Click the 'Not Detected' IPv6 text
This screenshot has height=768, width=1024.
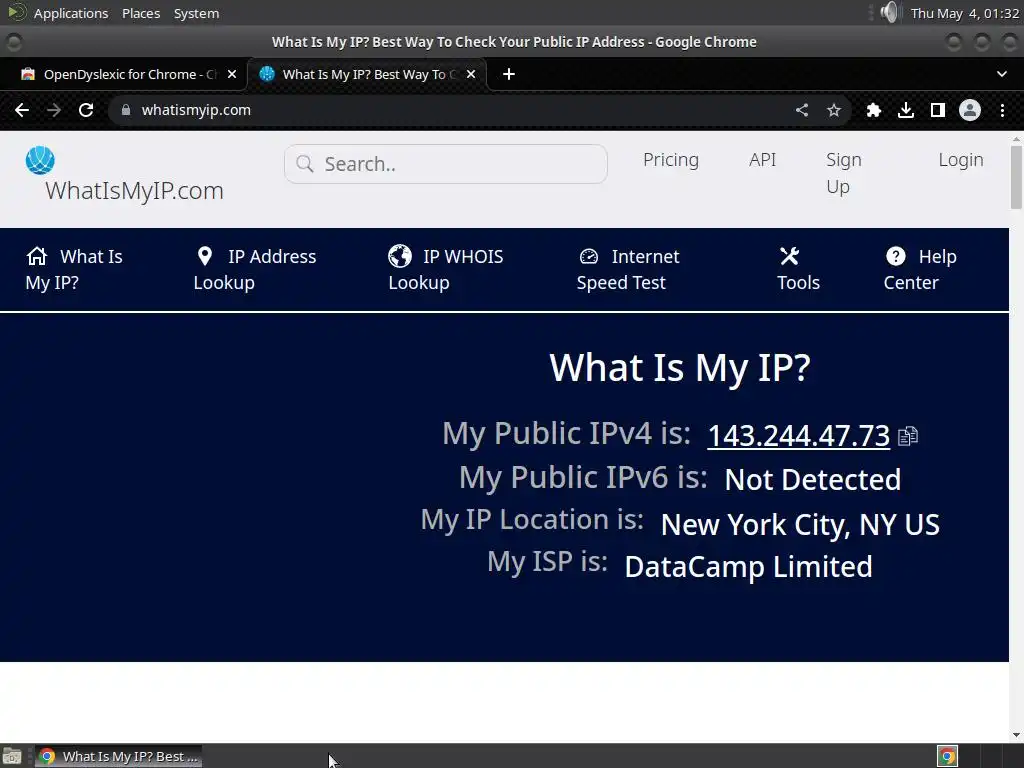click(812, 479)
